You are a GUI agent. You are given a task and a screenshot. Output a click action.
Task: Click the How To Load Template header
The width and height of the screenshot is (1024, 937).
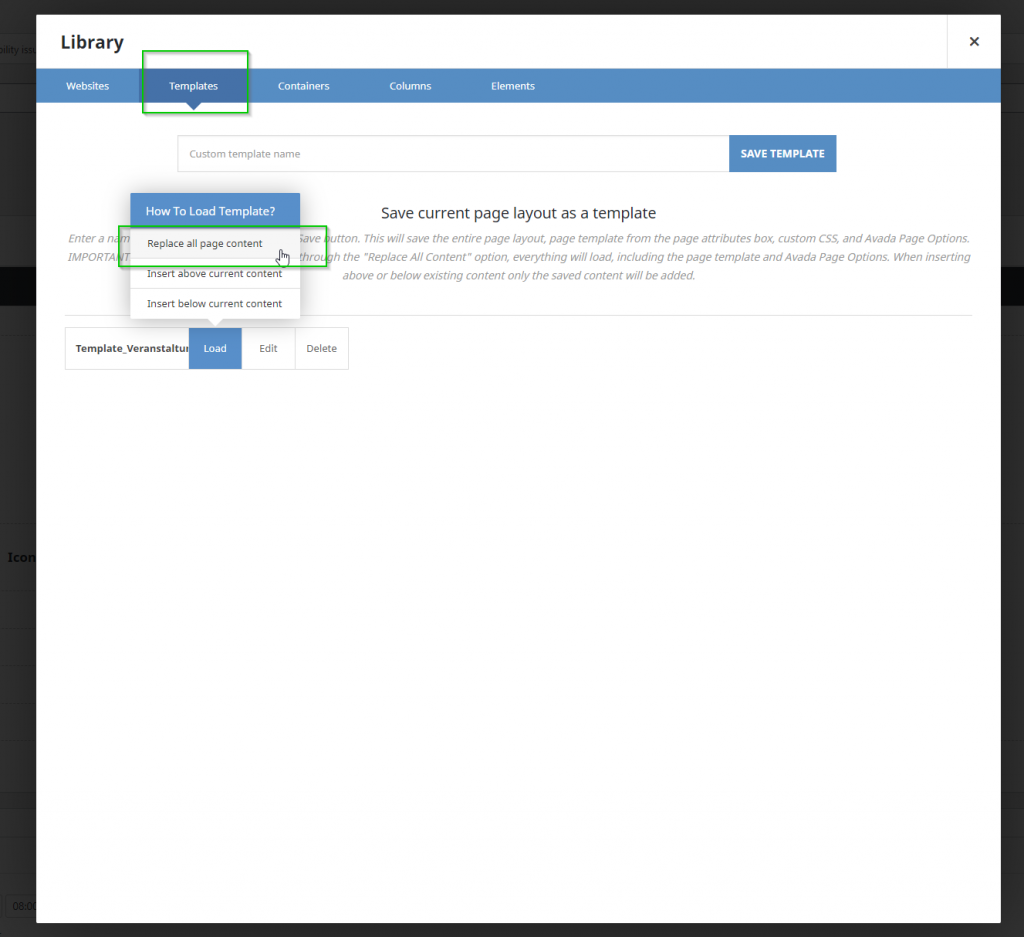point(210,211)
